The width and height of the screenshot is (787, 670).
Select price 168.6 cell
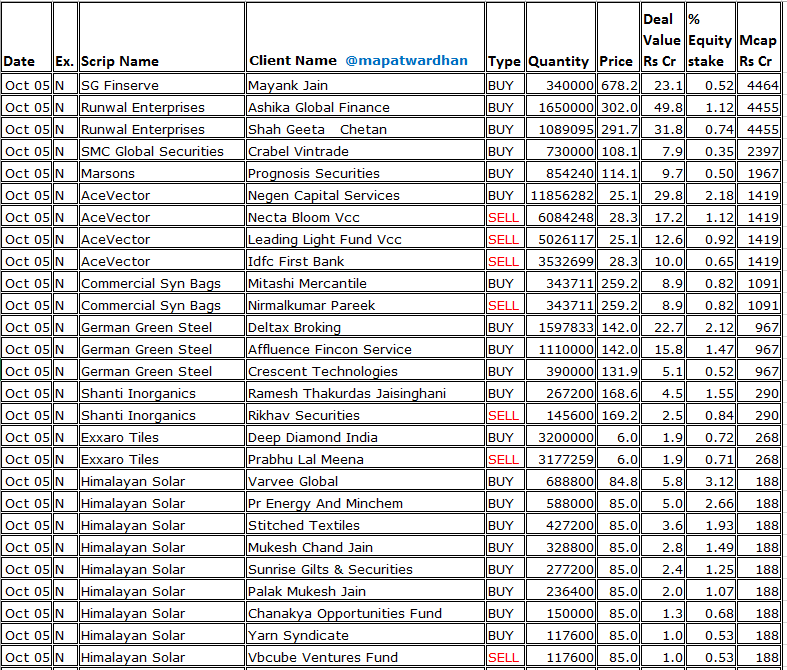click(618, 394)
